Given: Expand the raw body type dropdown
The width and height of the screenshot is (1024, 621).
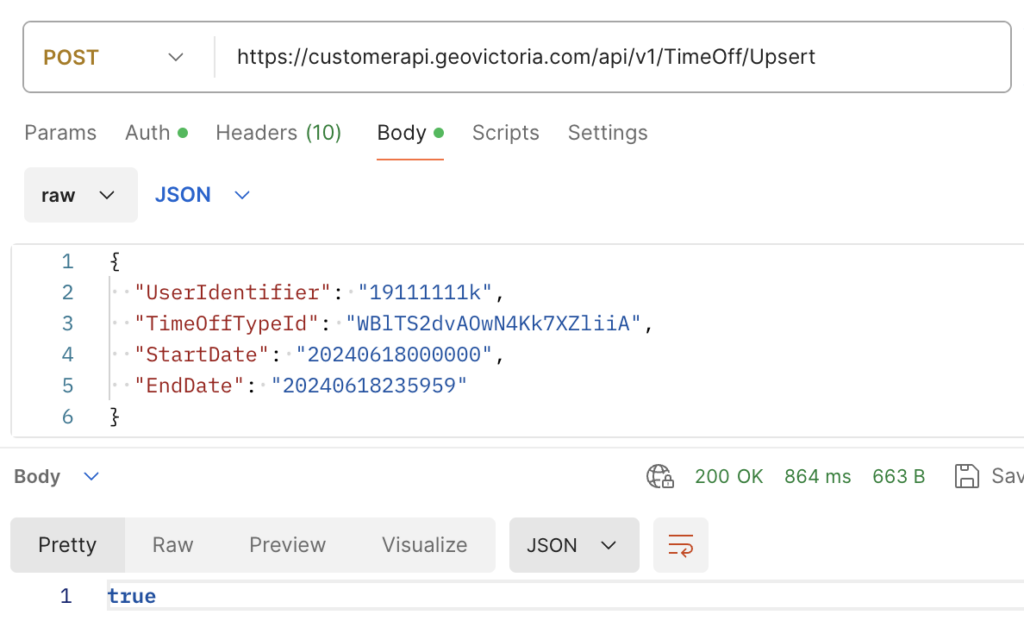Looking at the screenshot, I should (x=80, y=195).
